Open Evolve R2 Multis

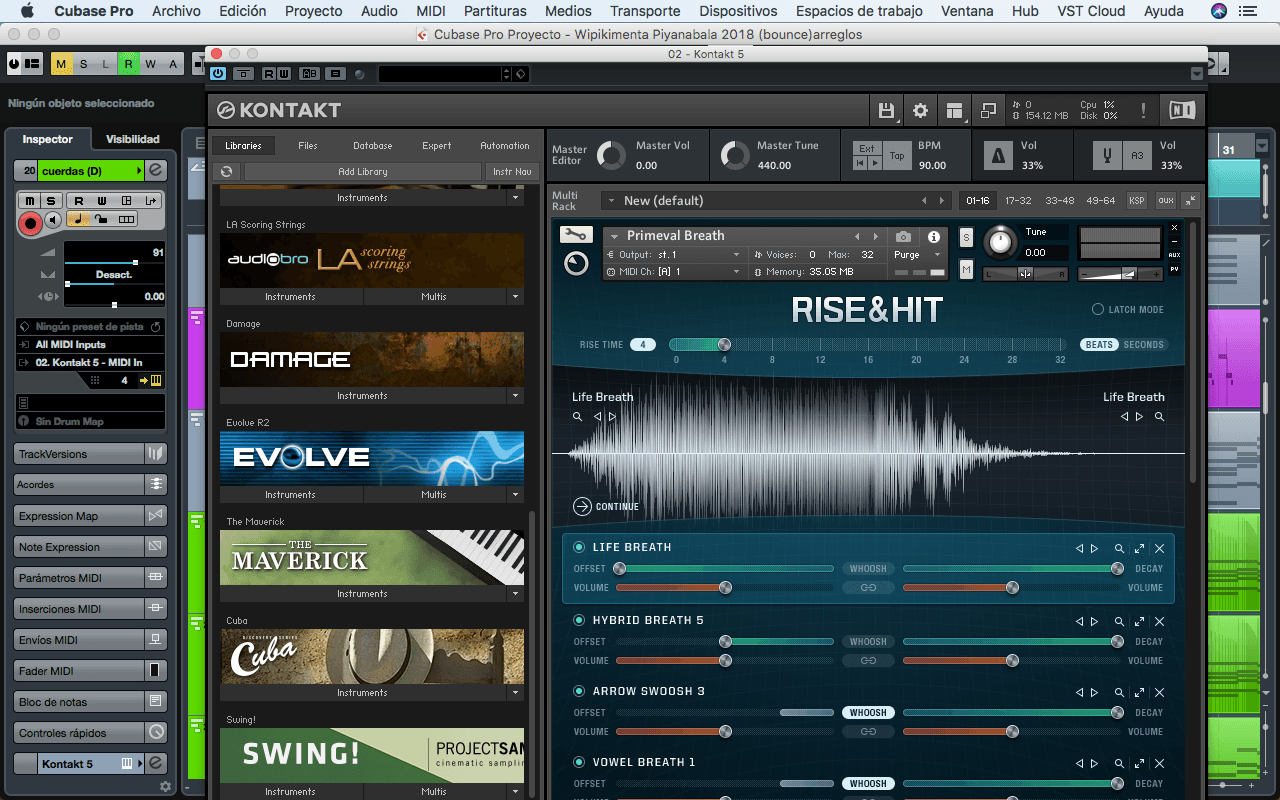434,495
